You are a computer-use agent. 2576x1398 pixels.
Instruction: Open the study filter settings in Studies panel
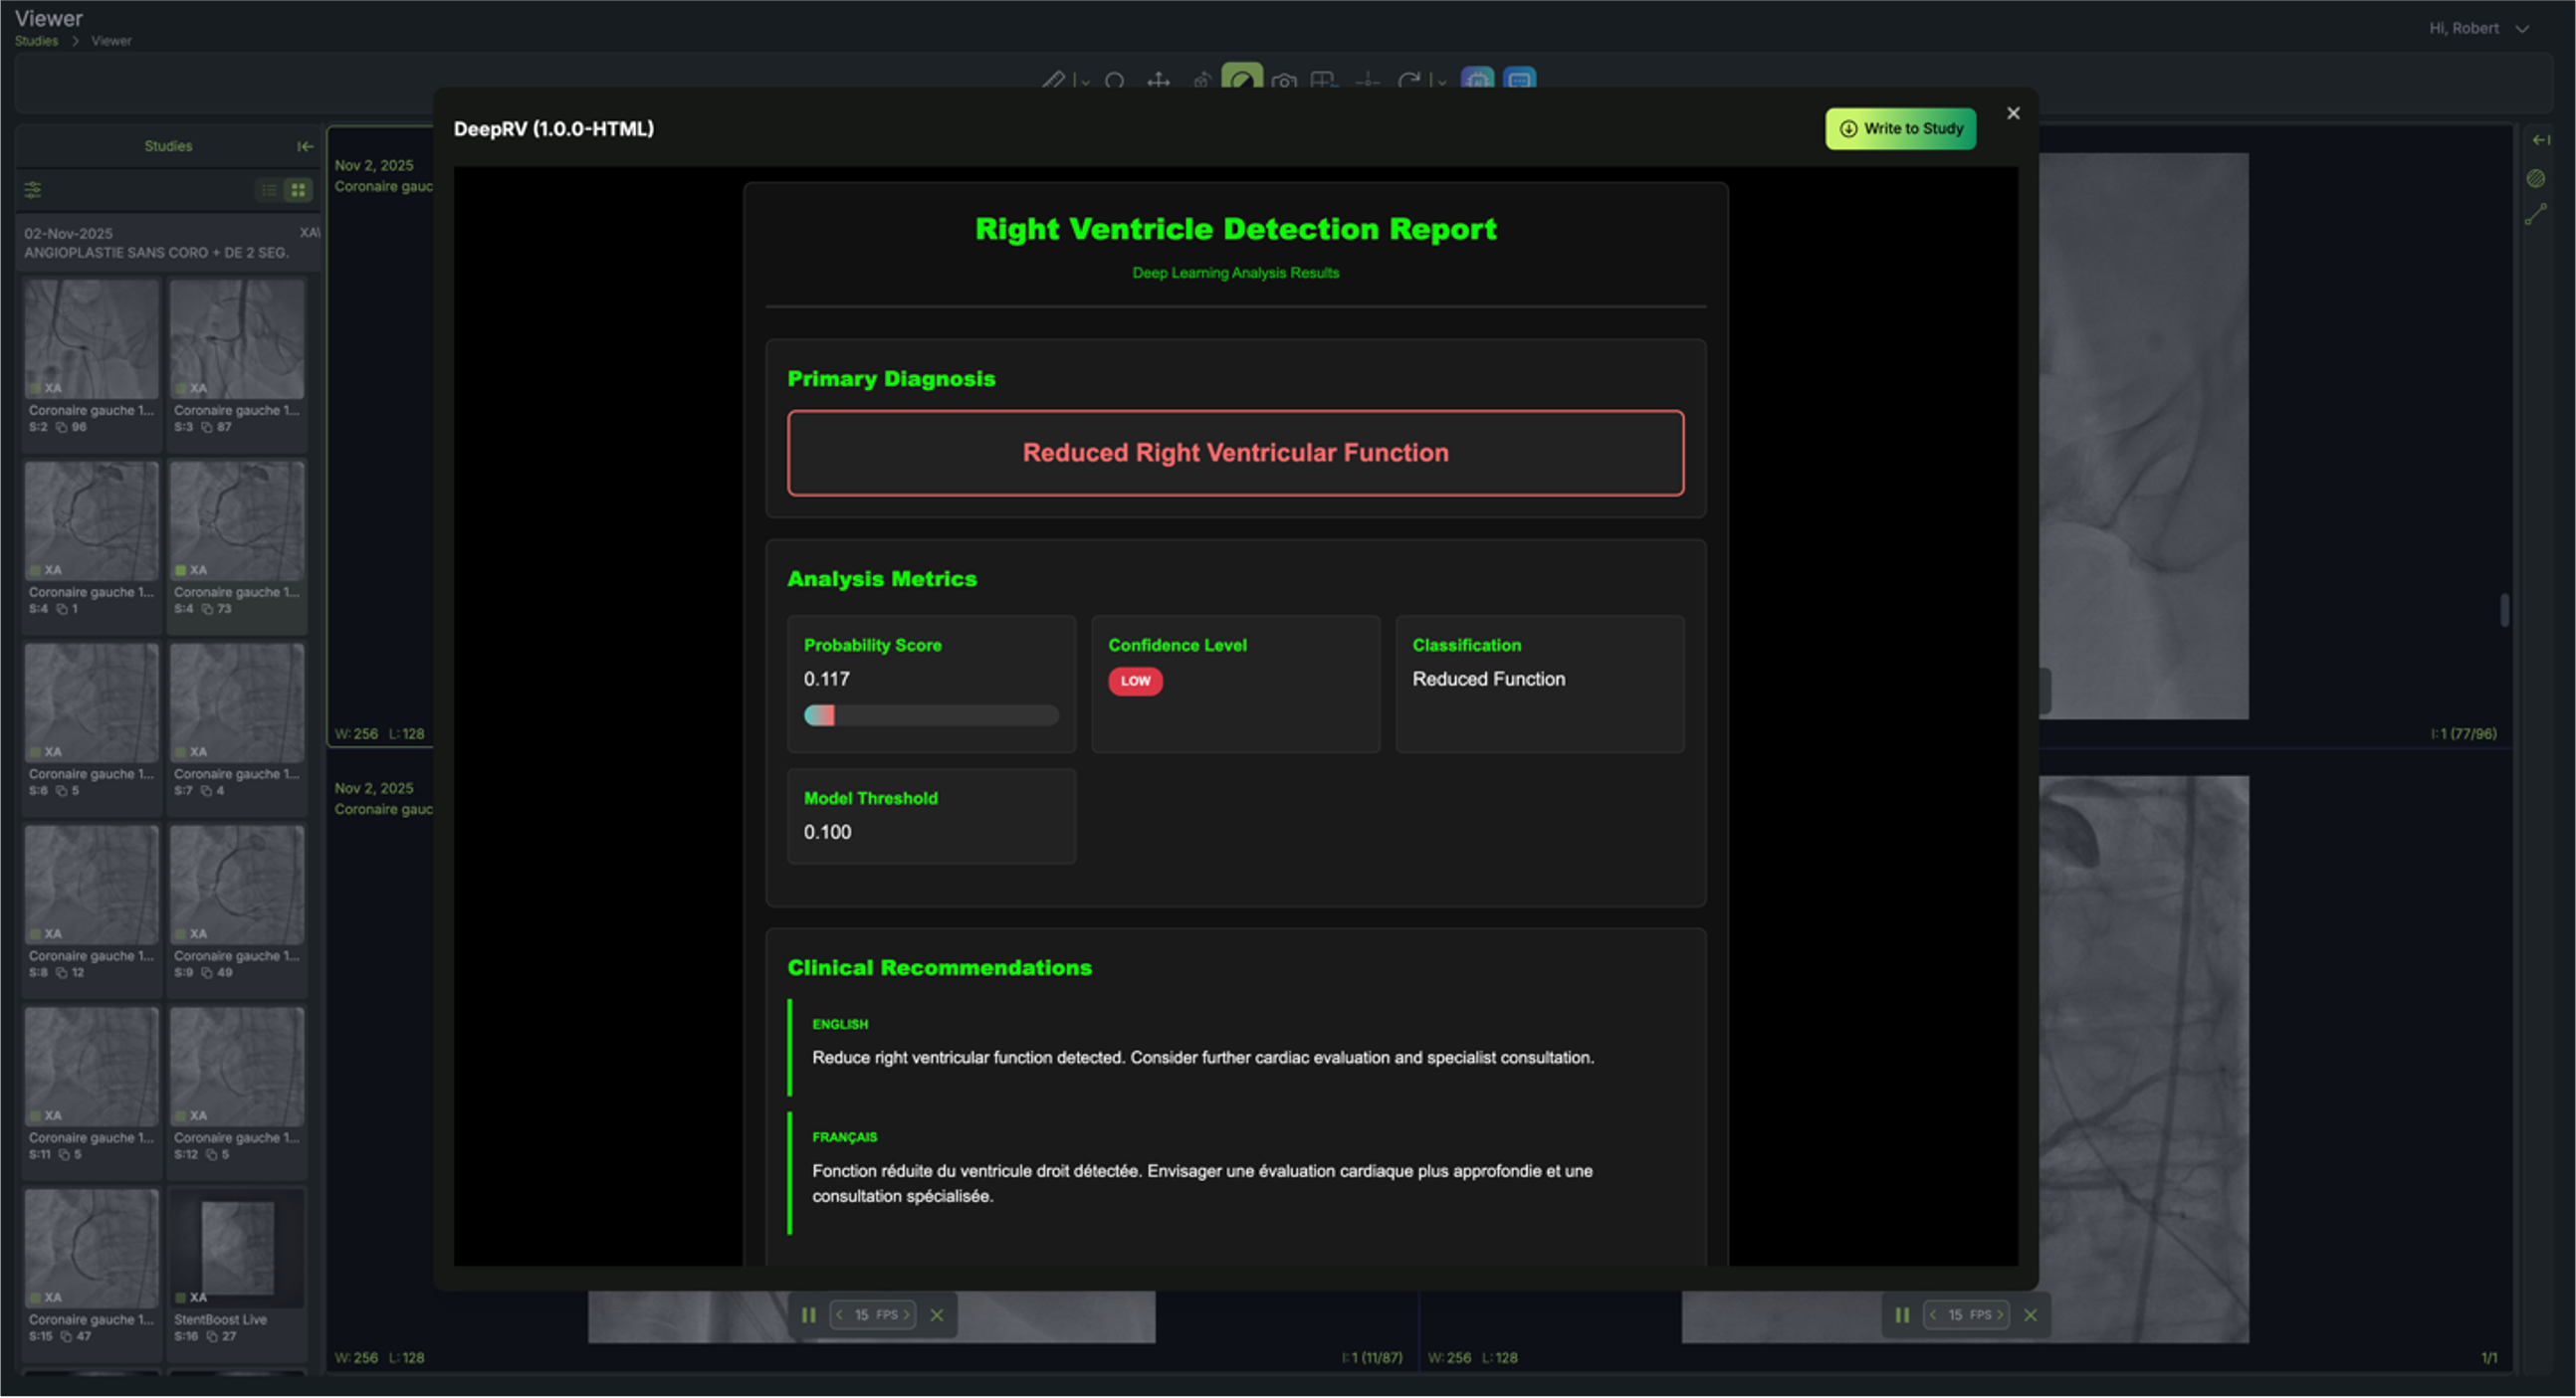pos(34,190)
